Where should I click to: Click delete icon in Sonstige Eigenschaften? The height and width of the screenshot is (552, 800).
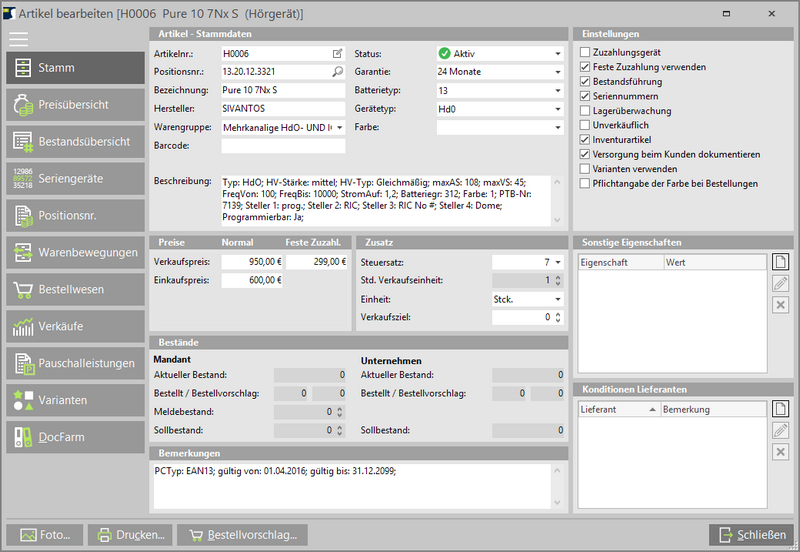(781, 304)
